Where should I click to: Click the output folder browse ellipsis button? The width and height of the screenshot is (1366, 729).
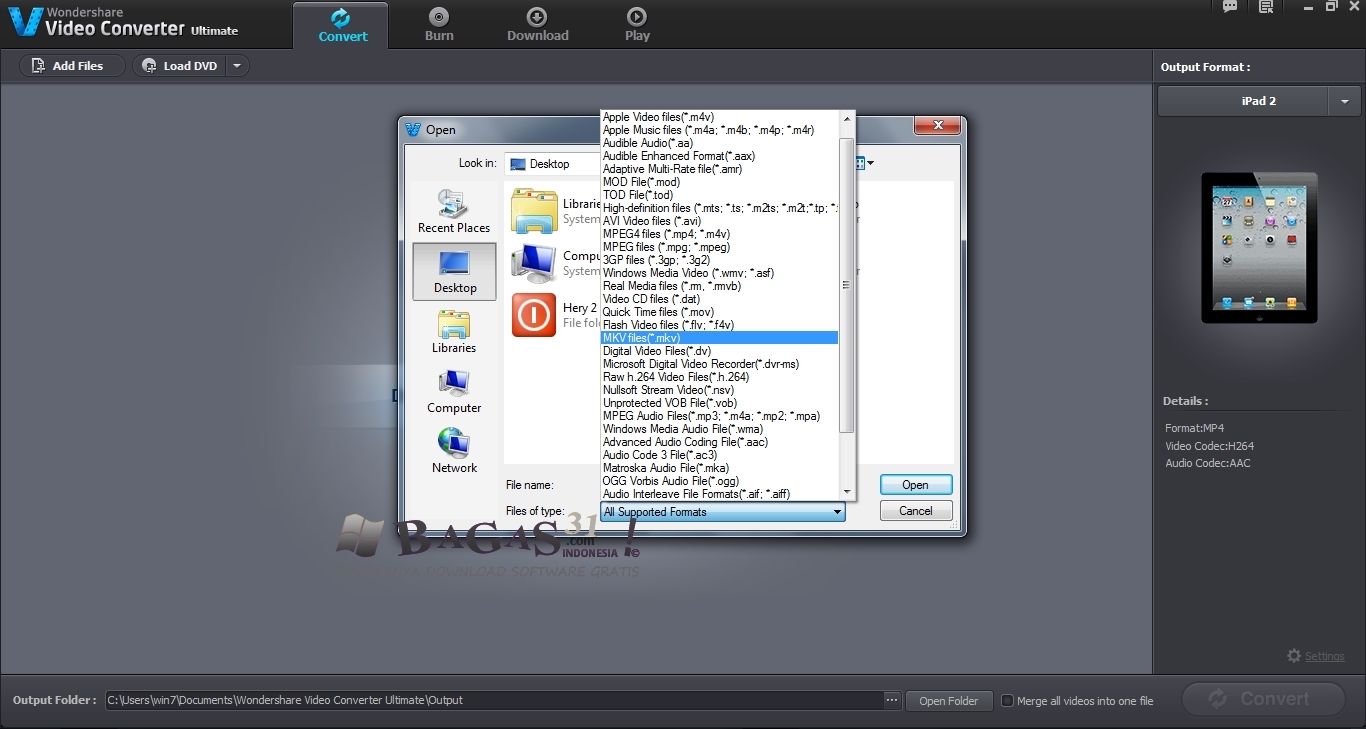pos(892,700)
